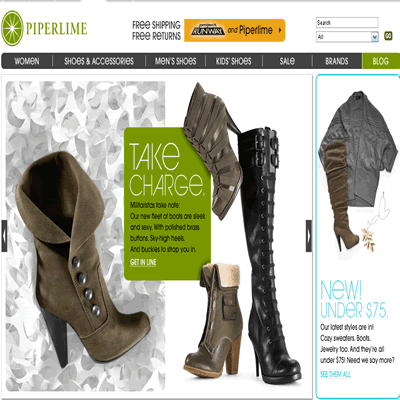Click the Project Runway and Piperlime banner arrow
400x400 pixels.
(x=280, y=30)
